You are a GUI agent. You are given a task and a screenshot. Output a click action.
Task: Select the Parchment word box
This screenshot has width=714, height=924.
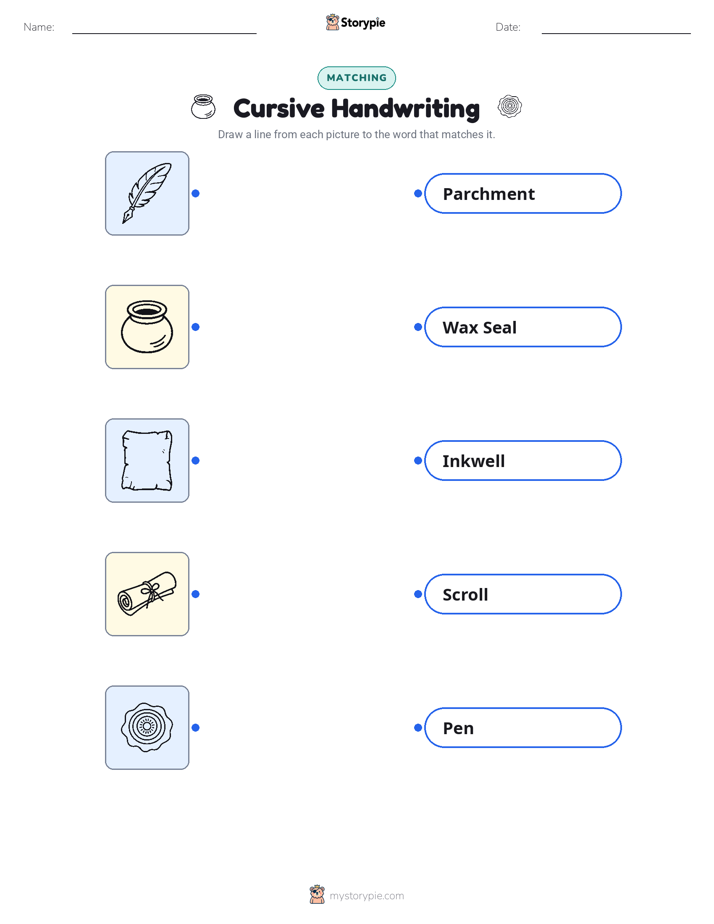(x=523, y=193)
